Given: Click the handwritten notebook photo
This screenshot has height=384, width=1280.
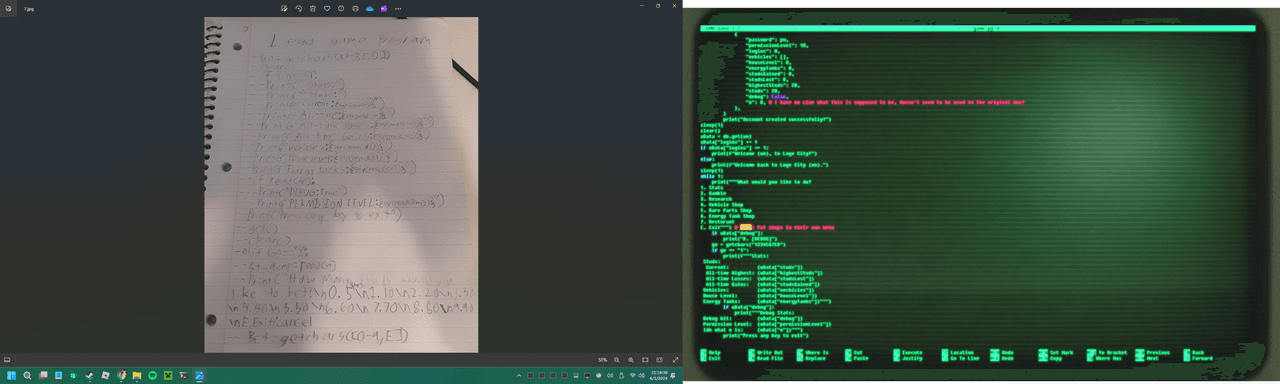Looking at the screenshot, I should [x=341, y=184].
